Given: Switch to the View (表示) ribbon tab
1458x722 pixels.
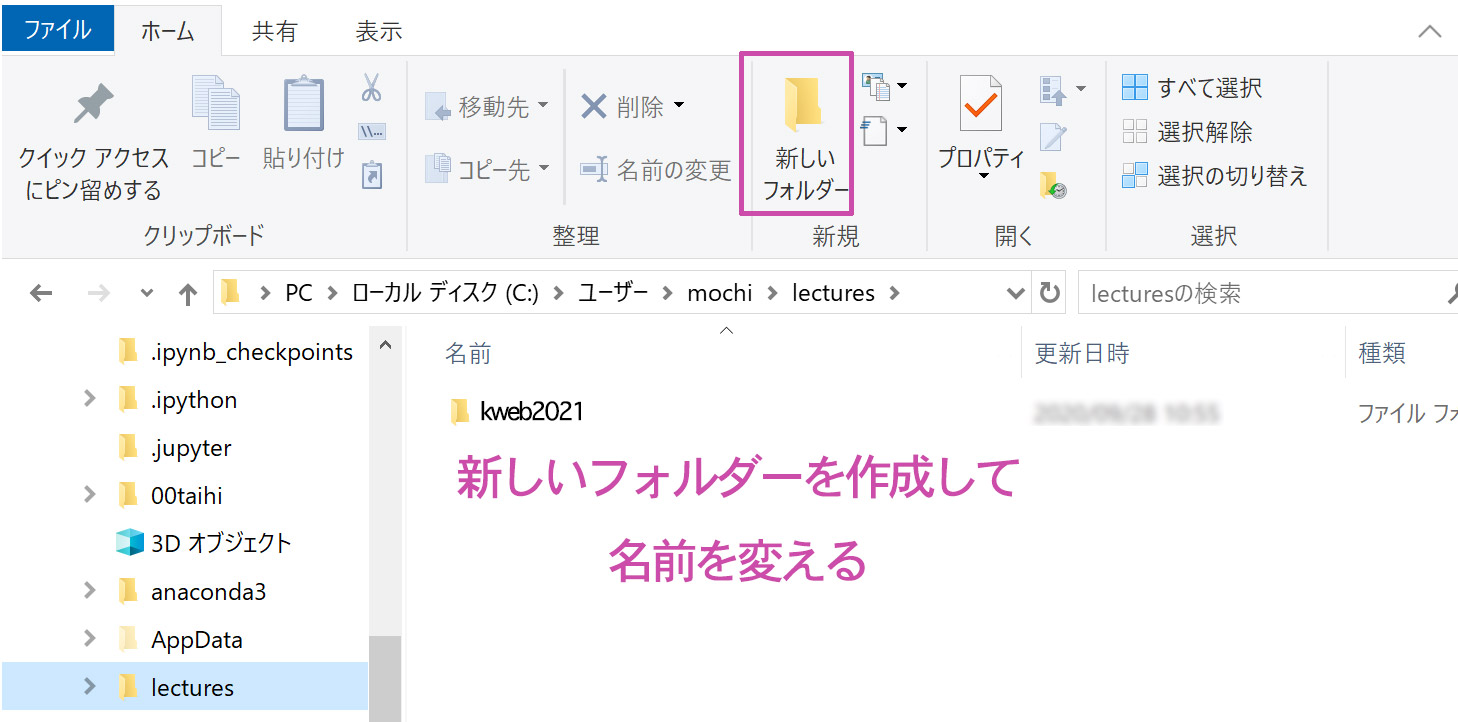Looking at the screenshot, I should (x=378, y=31).
